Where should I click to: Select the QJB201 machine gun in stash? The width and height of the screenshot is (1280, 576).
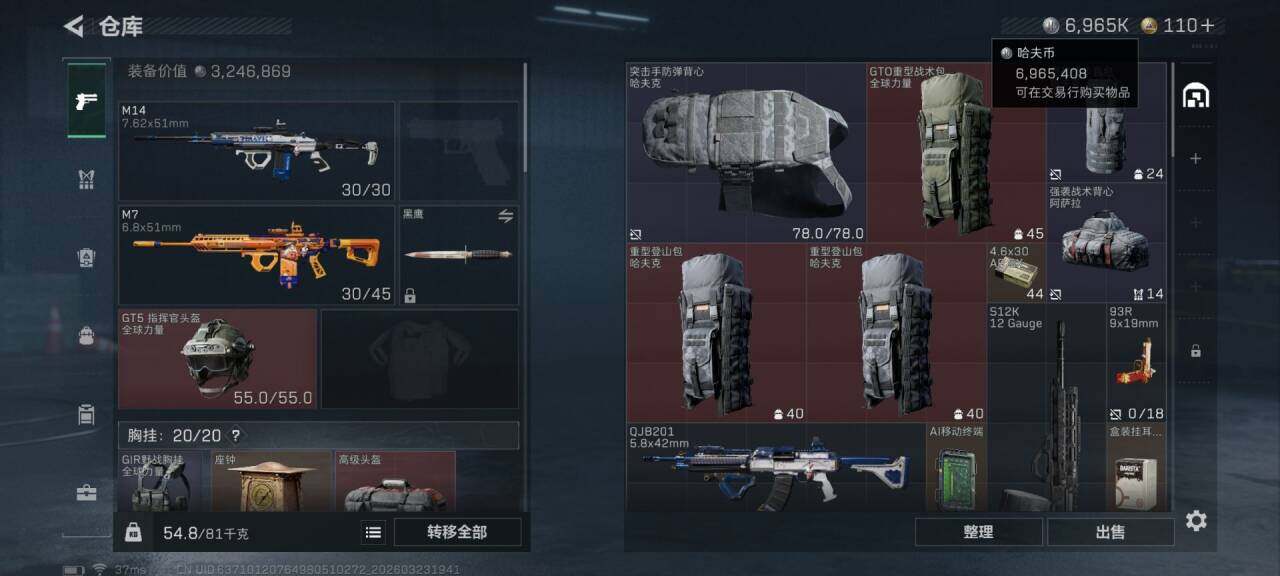[x=777, y=468]
